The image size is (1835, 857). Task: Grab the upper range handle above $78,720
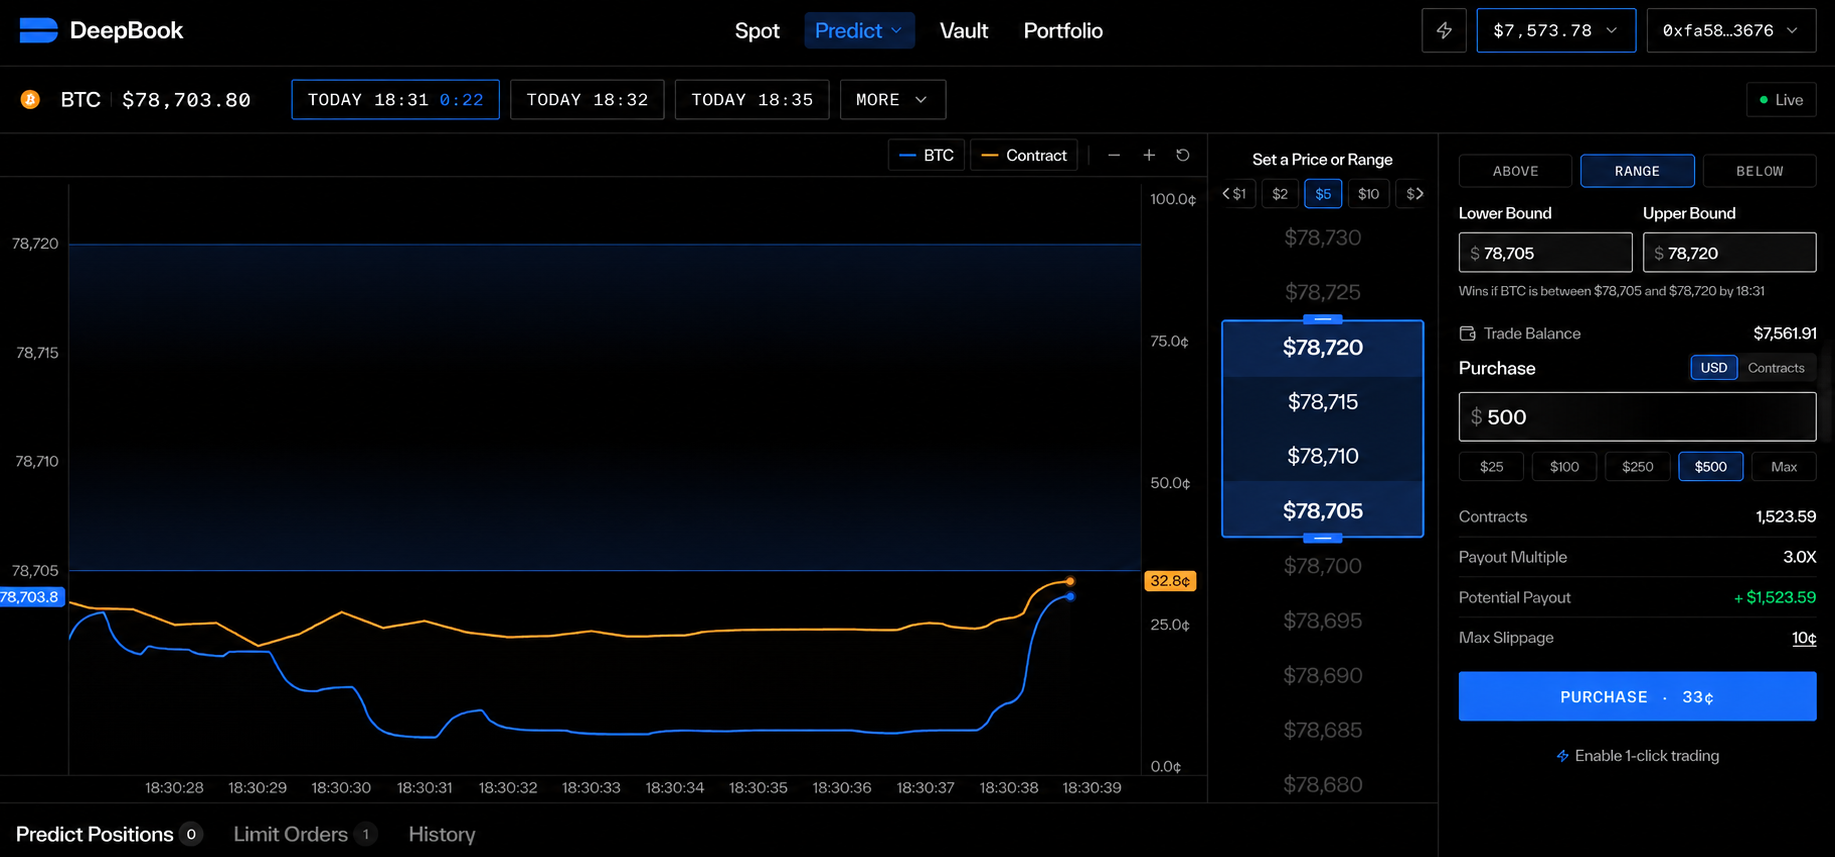click(x=1322, y=319)
